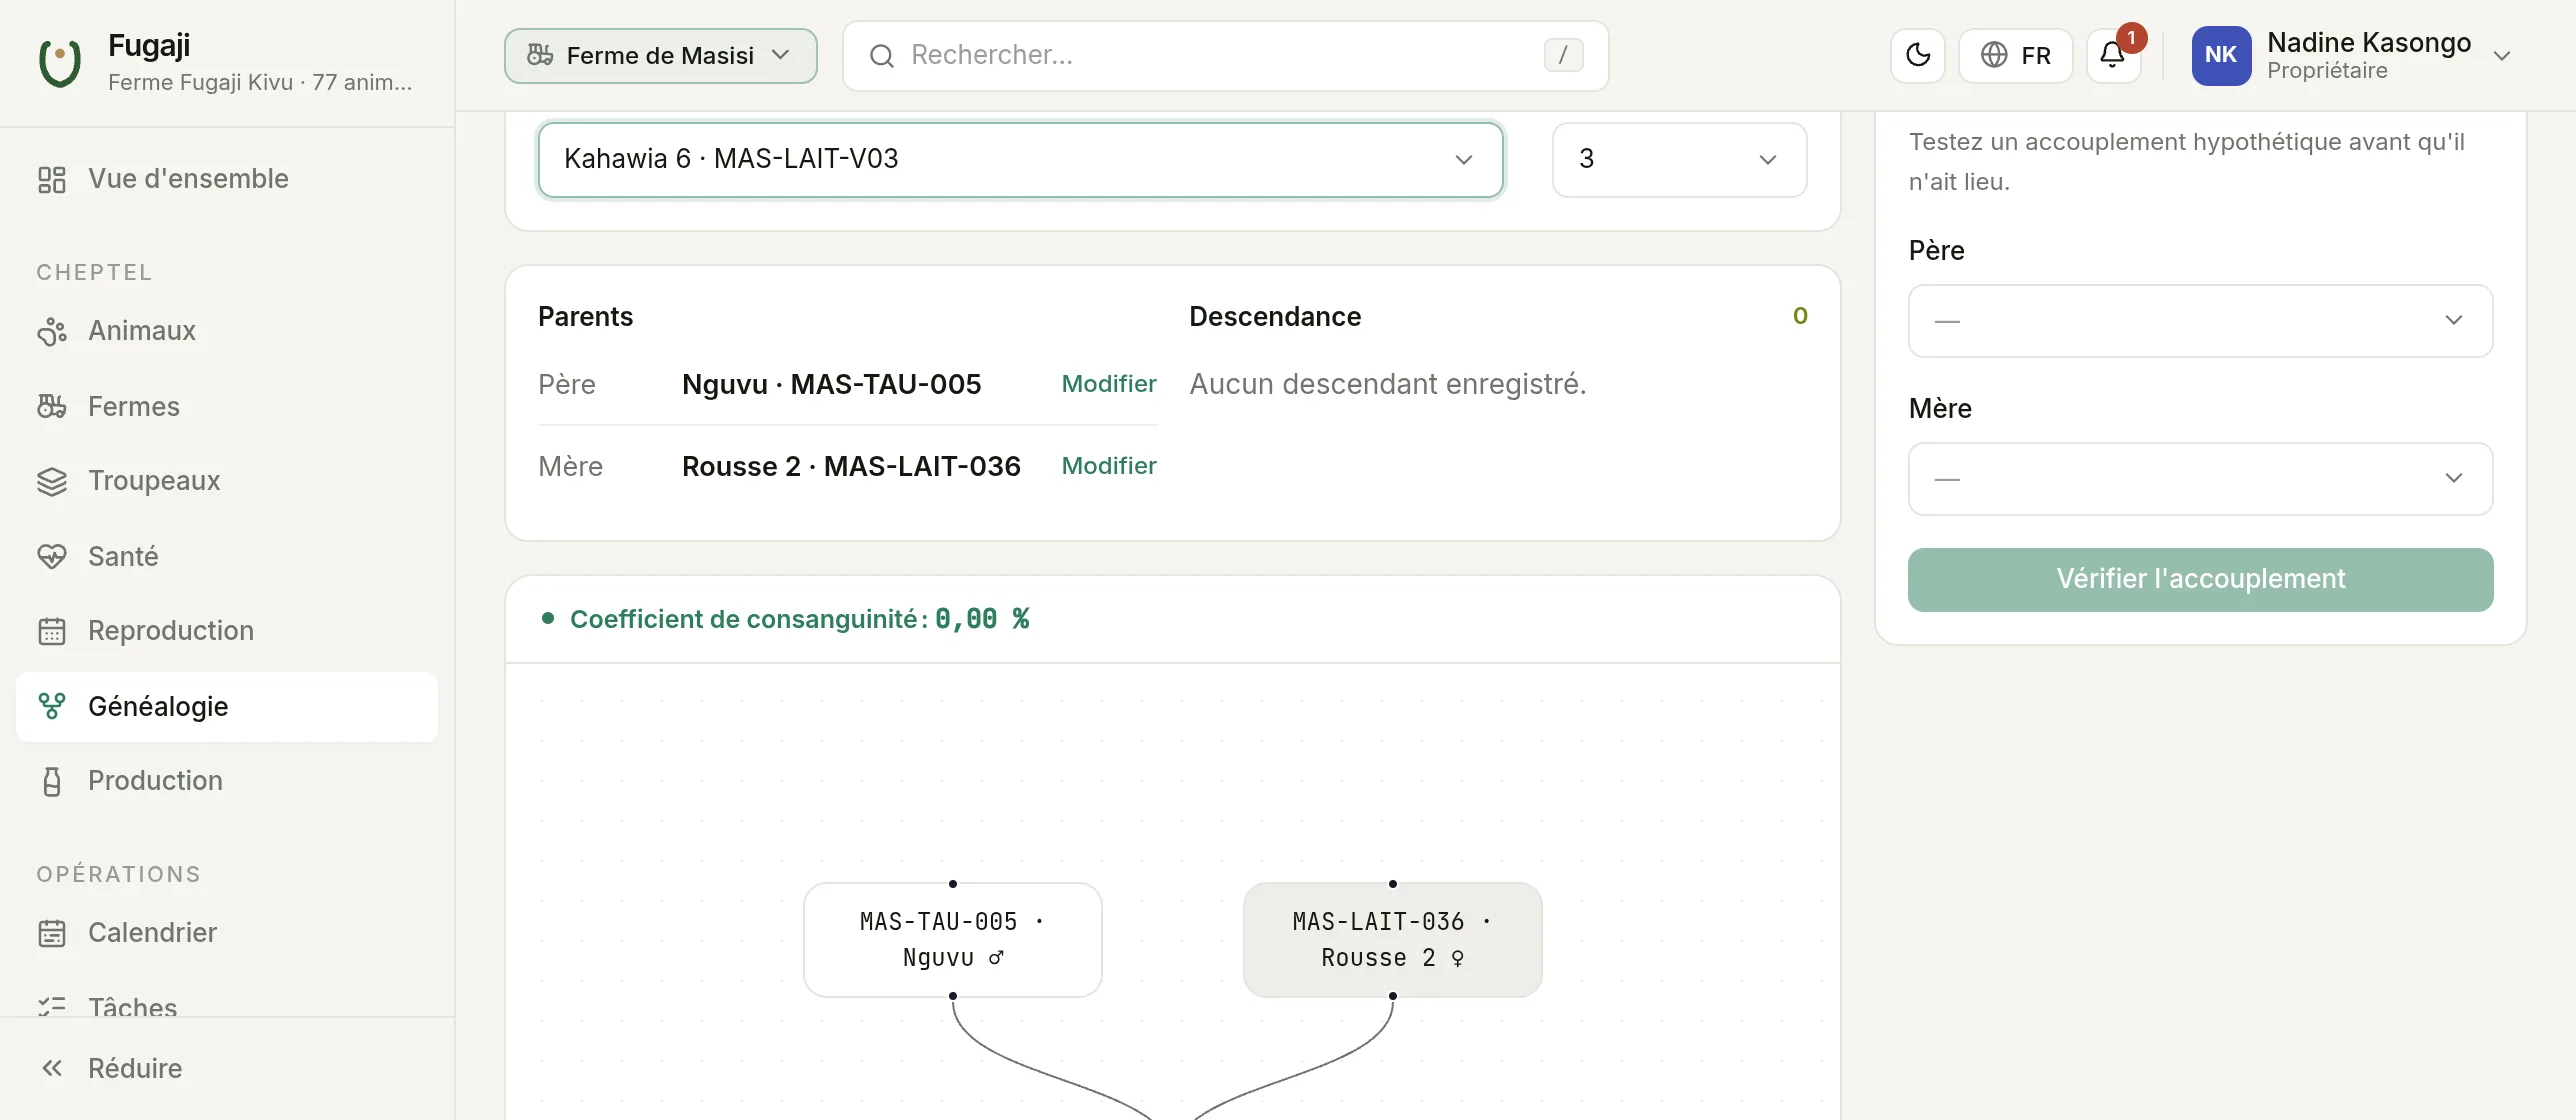Viewport: 2576px width, 1120px height.
Task: Select the MAS-TAU-005 Nguvu pedigree node
Action: coord(952,939)
